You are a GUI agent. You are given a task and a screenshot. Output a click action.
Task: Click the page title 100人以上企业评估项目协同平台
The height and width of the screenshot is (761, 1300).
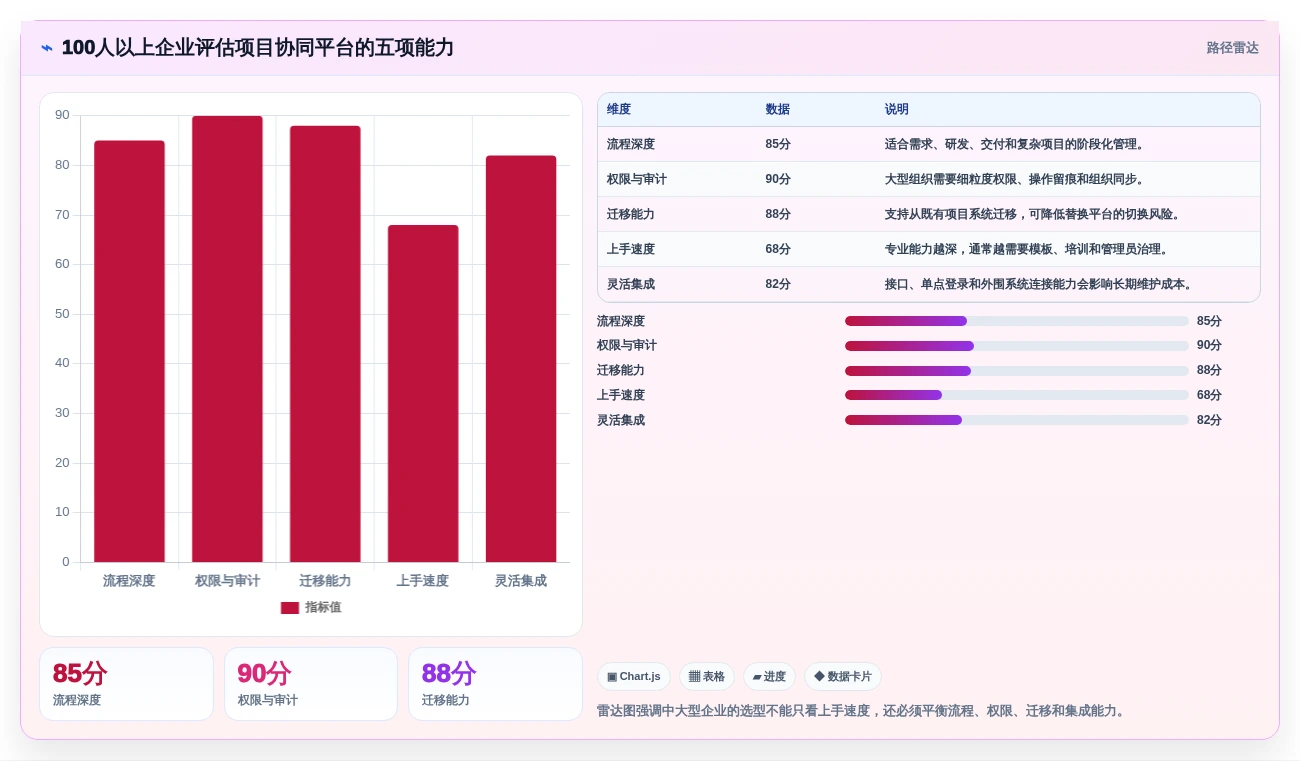(x=257, y=48)
